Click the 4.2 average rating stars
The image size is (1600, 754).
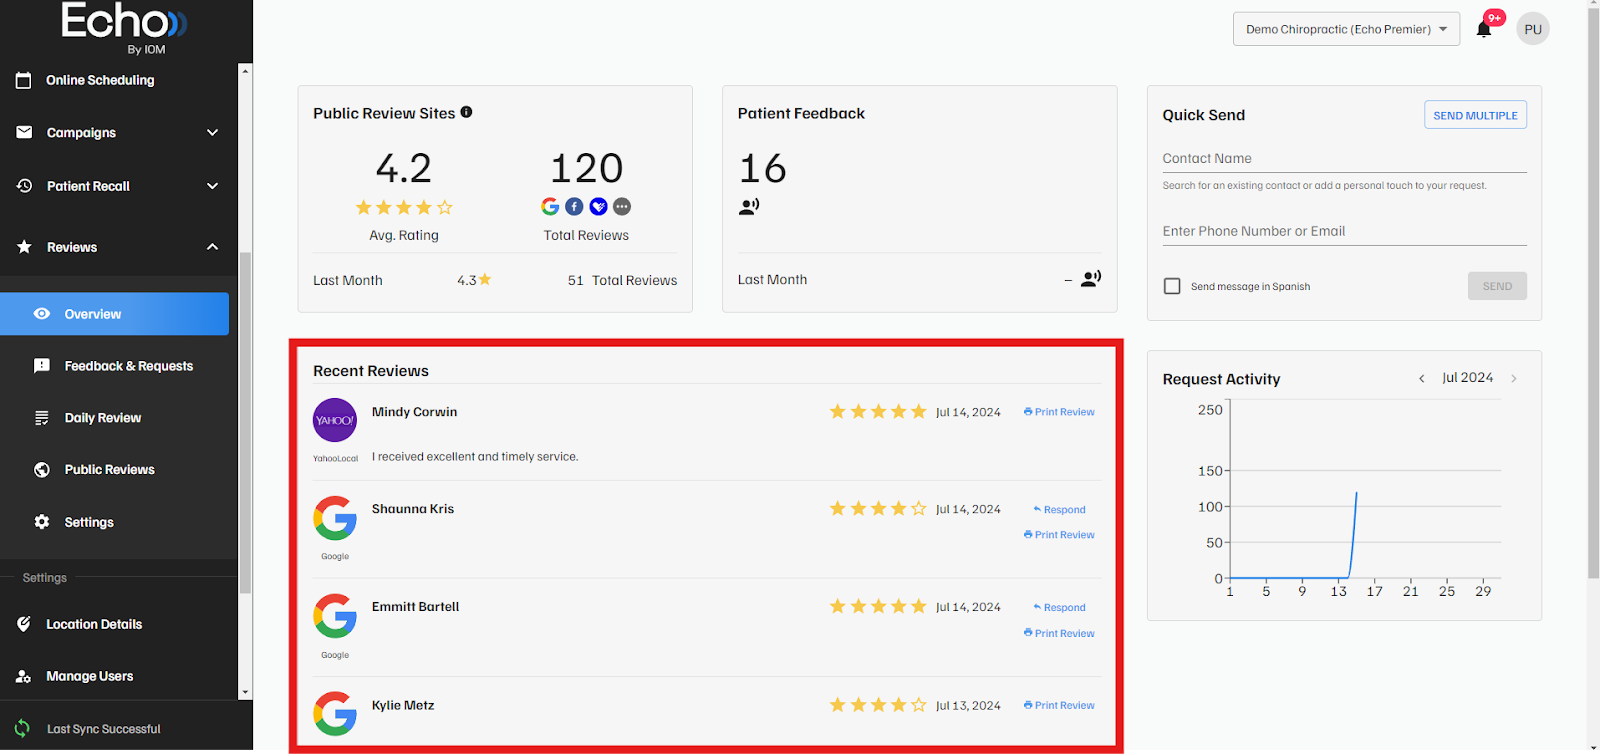point(404,207)
